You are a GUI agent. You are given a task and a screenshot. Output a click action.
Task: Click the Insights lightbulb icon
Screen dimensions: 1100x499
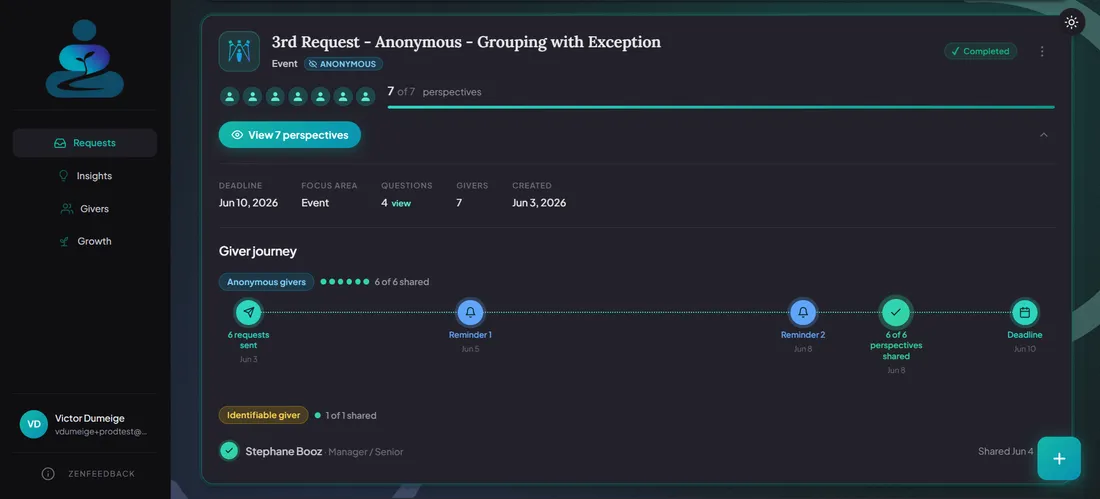(x=63, y=175)
